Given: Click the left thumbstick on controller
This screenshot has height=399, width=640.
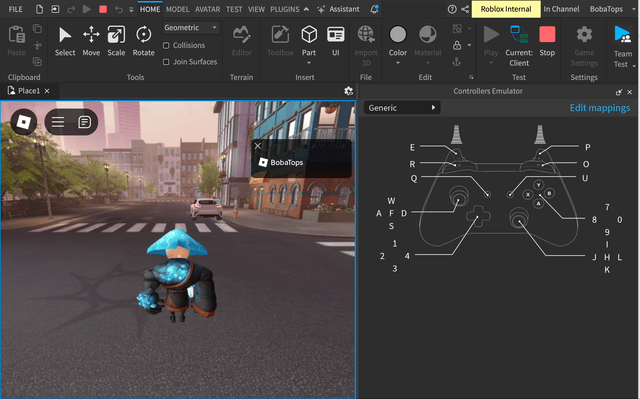Looking at the screenshot, I should pos(459,196).
